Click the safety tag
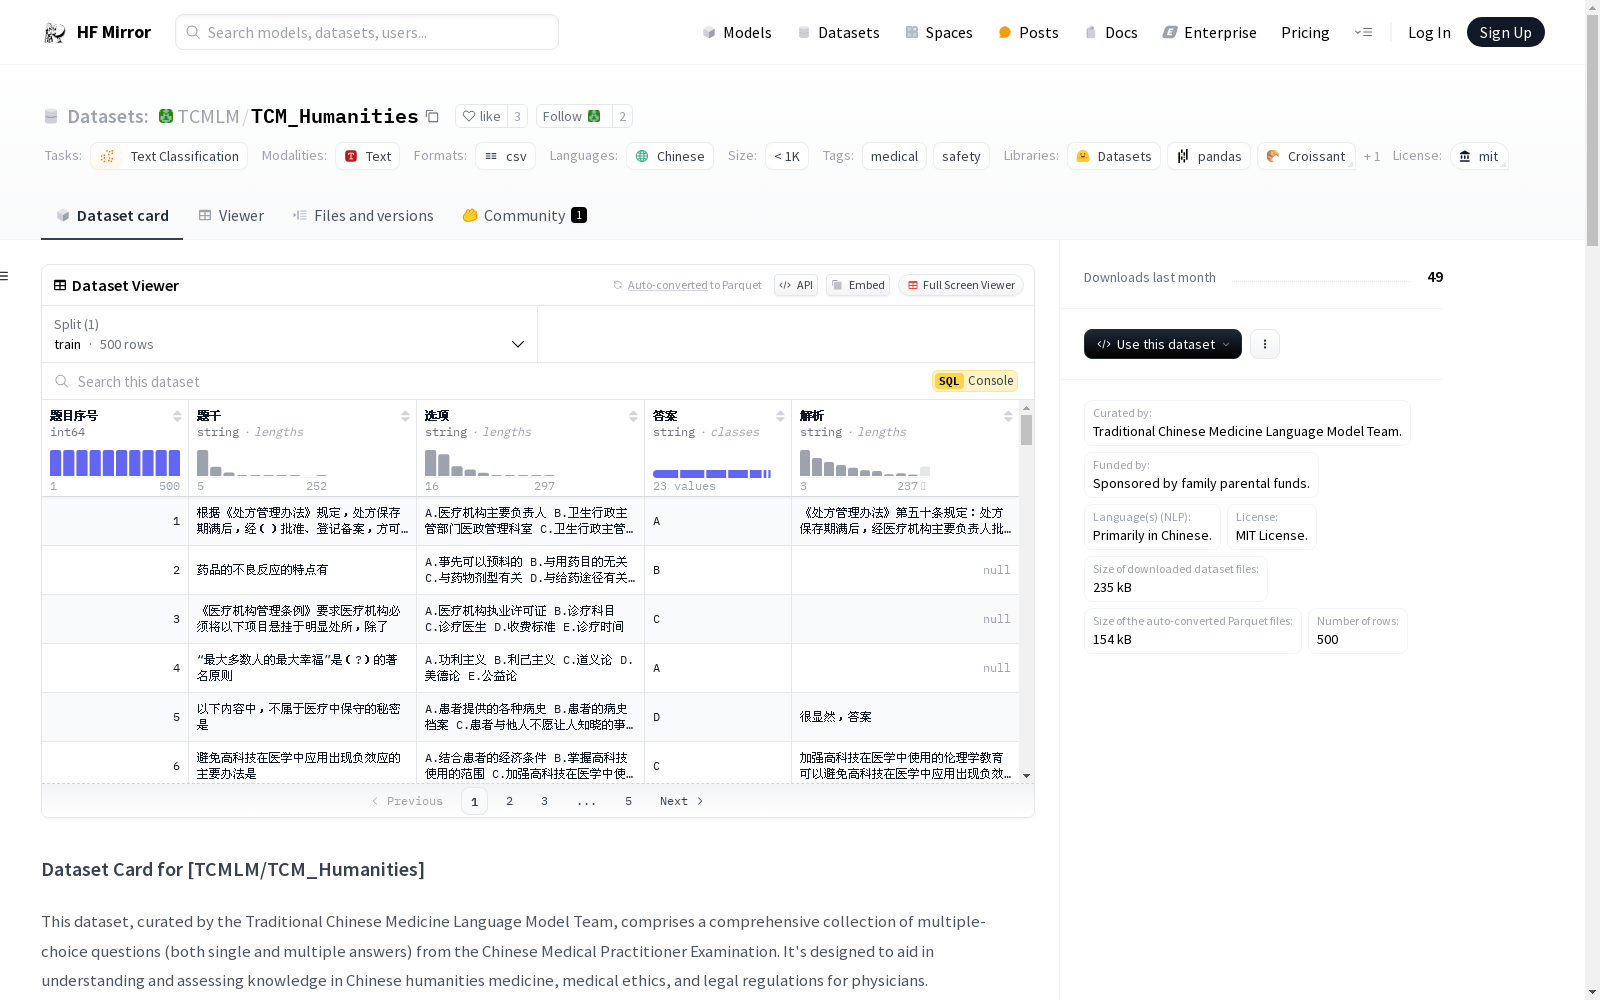The height and width of the screenshot is (1000, 1600). pos(961,156)
